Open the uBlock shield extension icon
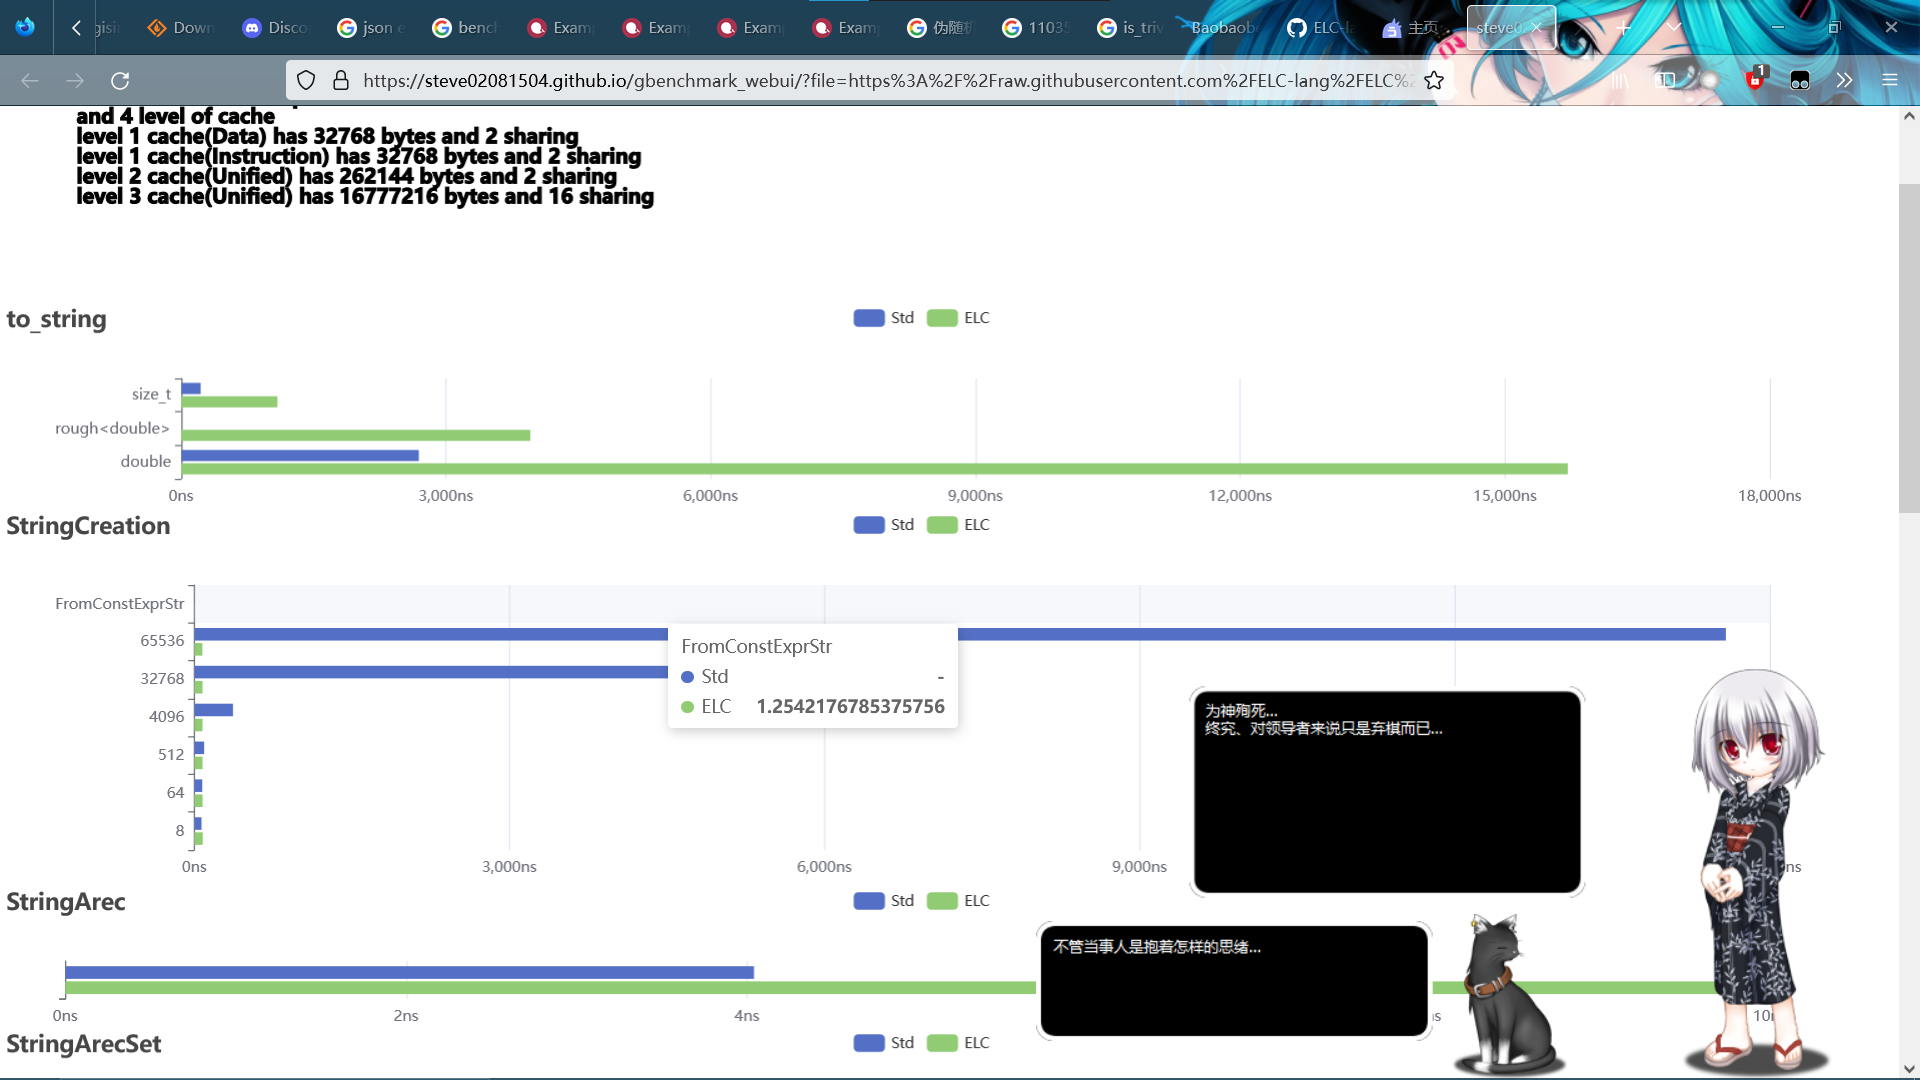Image resolution: width=1920 pixels, height=1080 pixels. point(1754,80)
